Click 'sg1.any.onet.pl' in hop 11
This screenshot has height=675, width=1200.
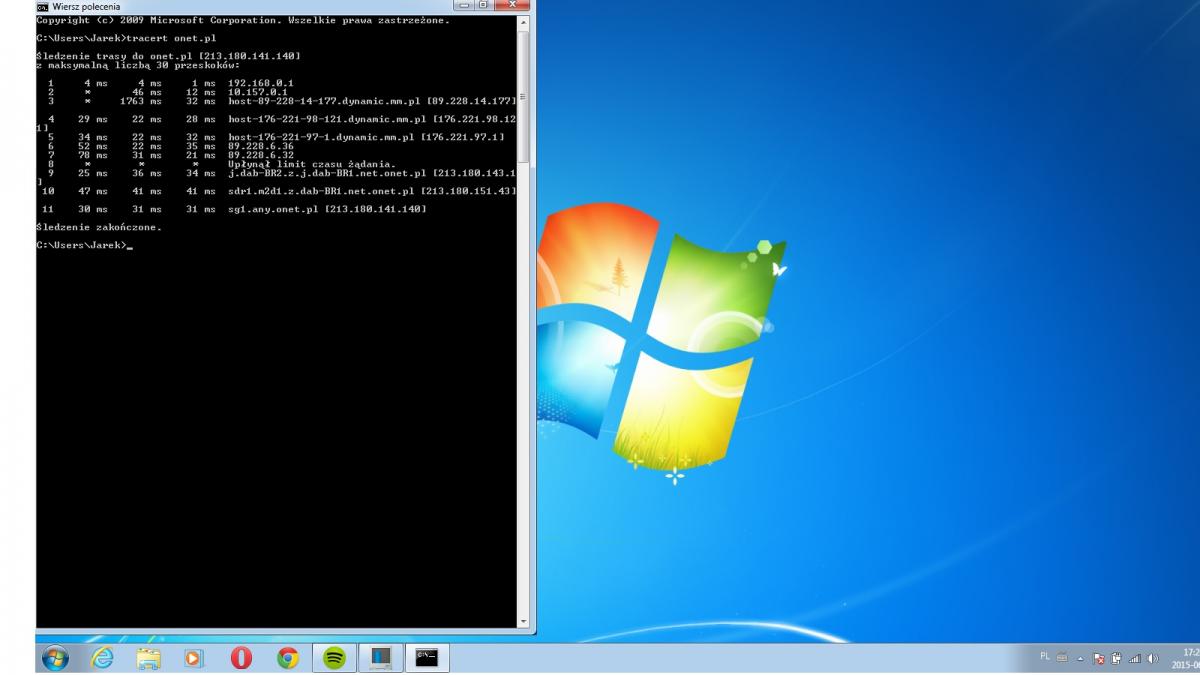(x=273, y=209)
